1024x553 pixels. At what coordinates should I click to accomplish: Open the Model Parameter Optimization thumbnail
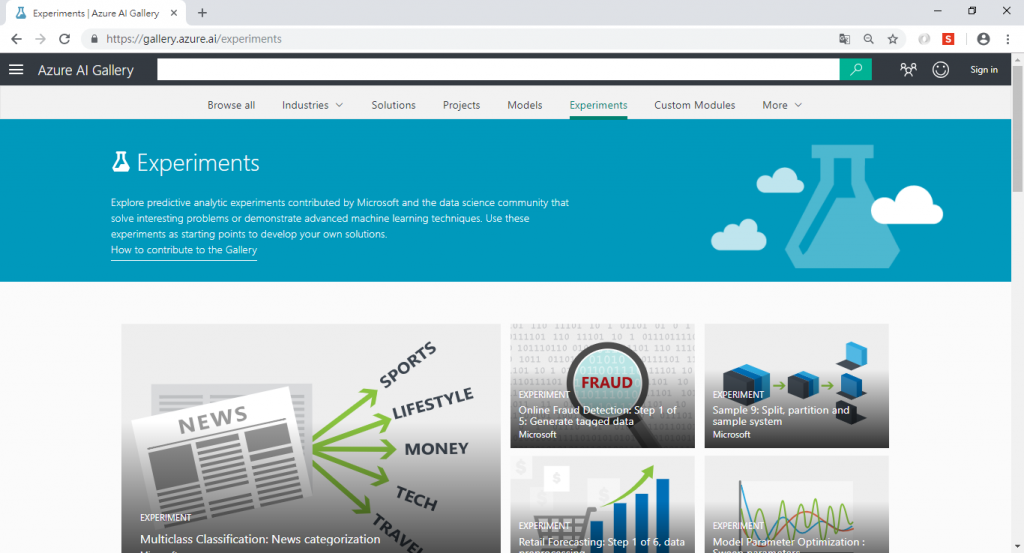pos(796,504)
